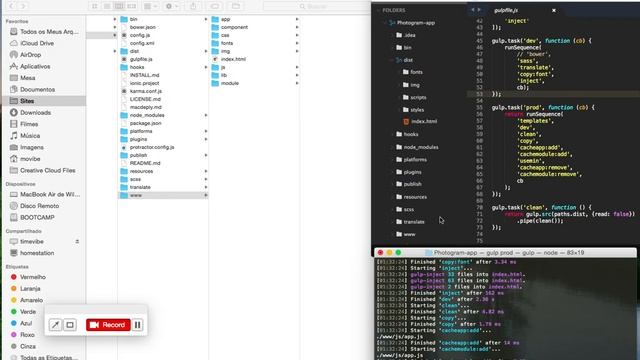Go forward in Finder with the forward arrow
This screenshot has width=640, height=360.
coord(23,6)
